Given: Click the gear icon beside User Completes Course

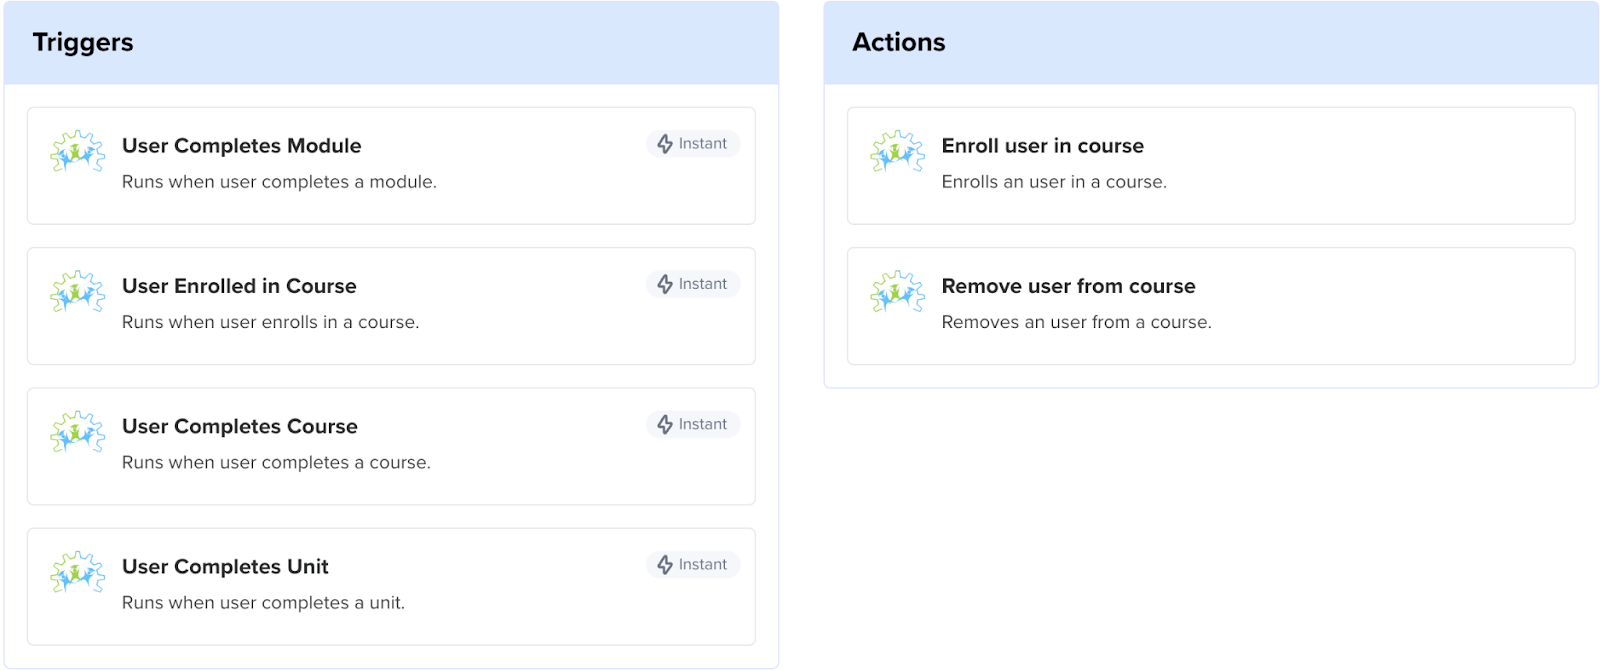Looking at the screenshot, I should (x=77, y=432).
